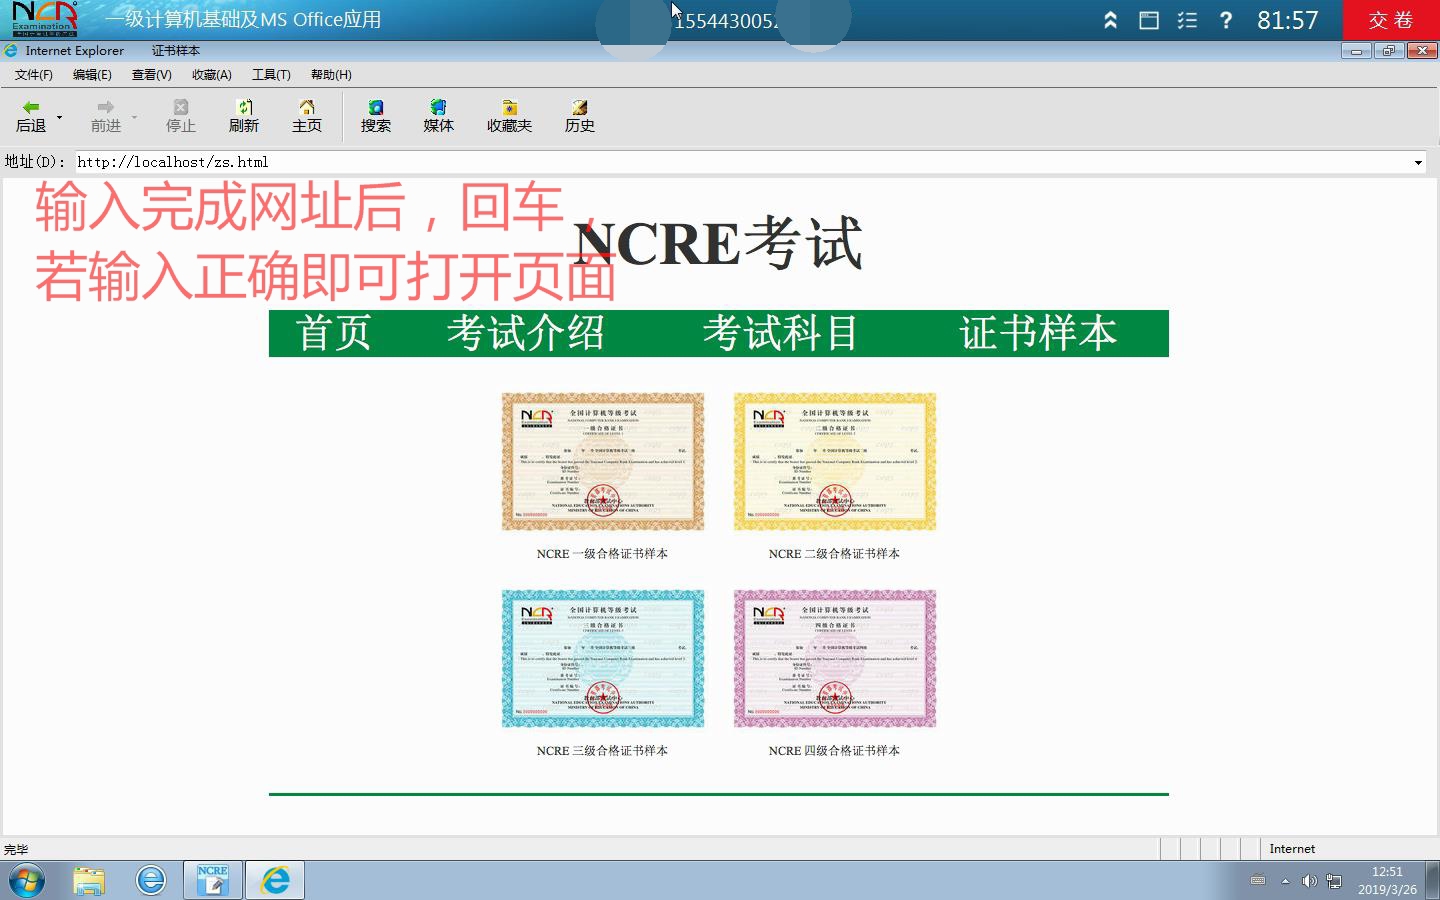
Task: Switch to the NCRE exam app in taskbar
Action: pyautogui.click(x=213, y=881)
